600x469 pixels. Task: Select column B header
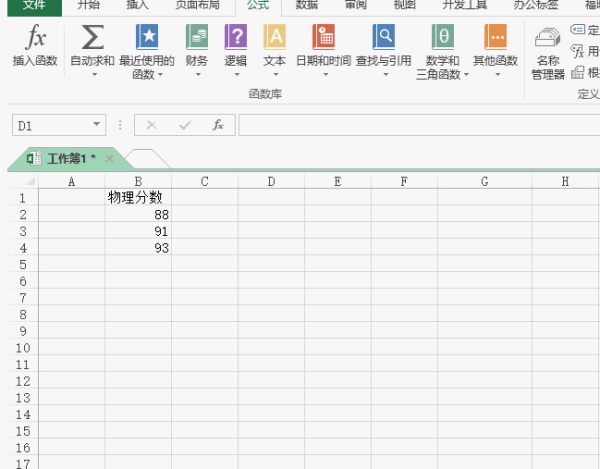click(x=138, y=181)
